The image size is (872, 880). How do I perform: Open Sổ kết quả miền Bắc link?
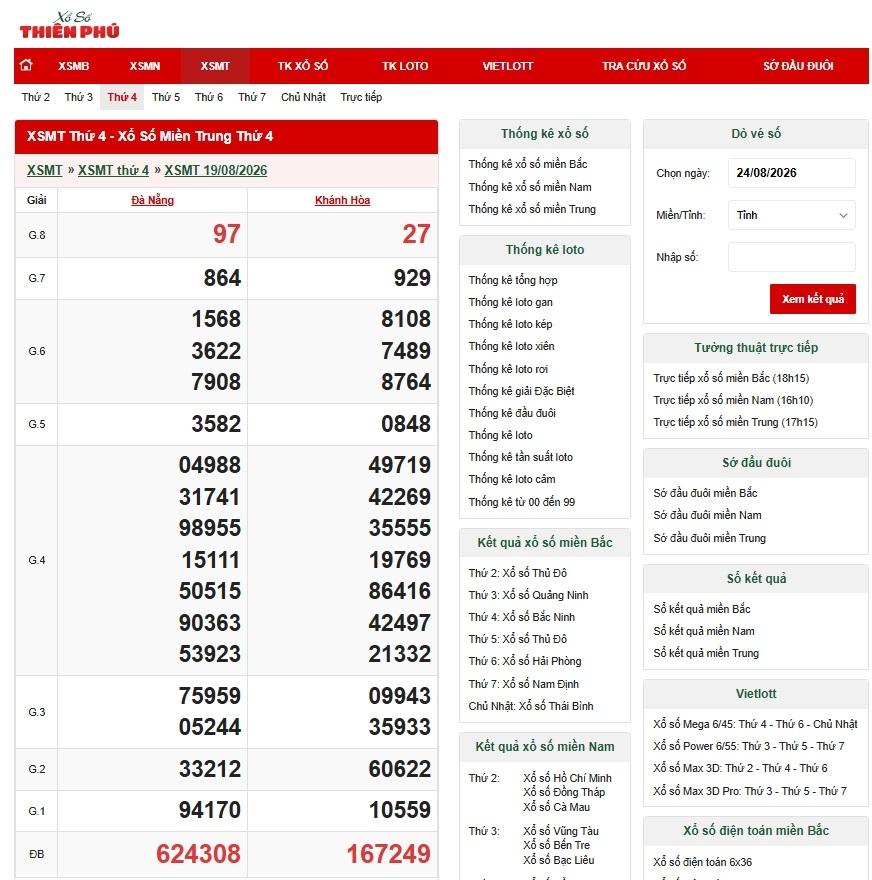pos(701,609)
